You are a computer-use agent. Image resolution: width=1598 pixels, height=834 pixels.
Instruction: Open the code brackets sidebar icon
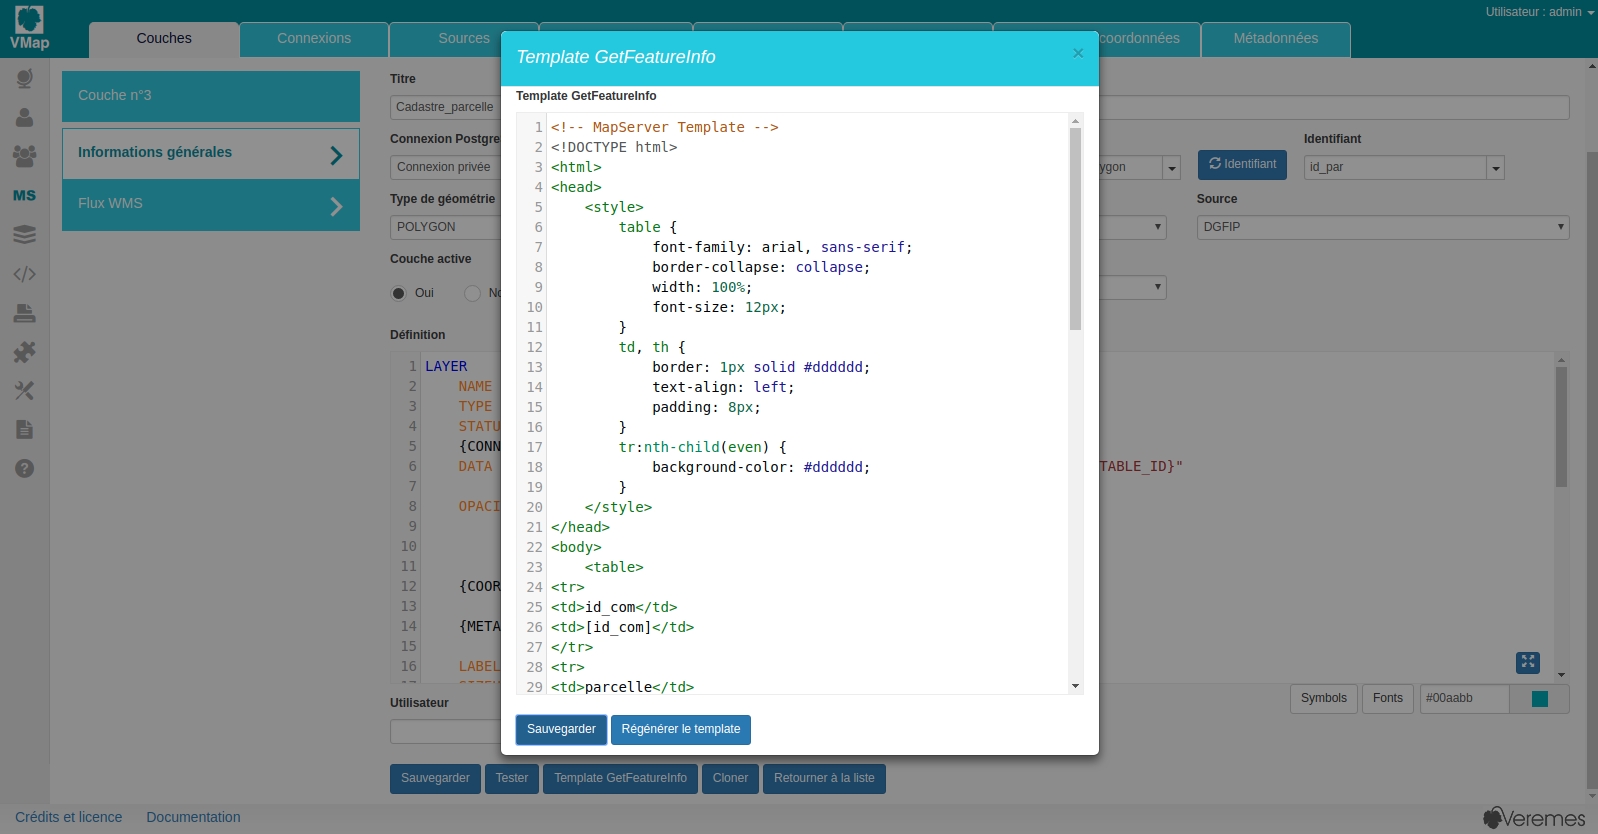[25, 273]
